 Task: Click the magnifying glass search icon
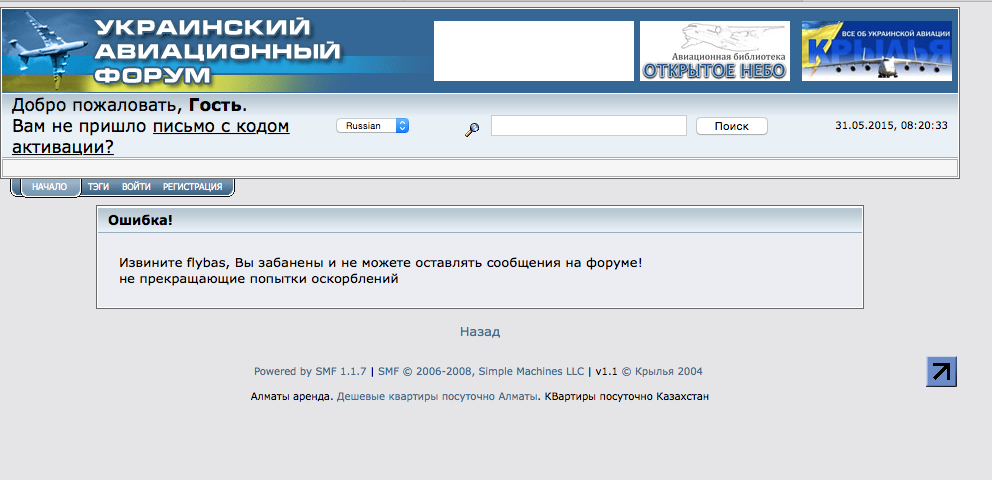click(x=473, y=128)
